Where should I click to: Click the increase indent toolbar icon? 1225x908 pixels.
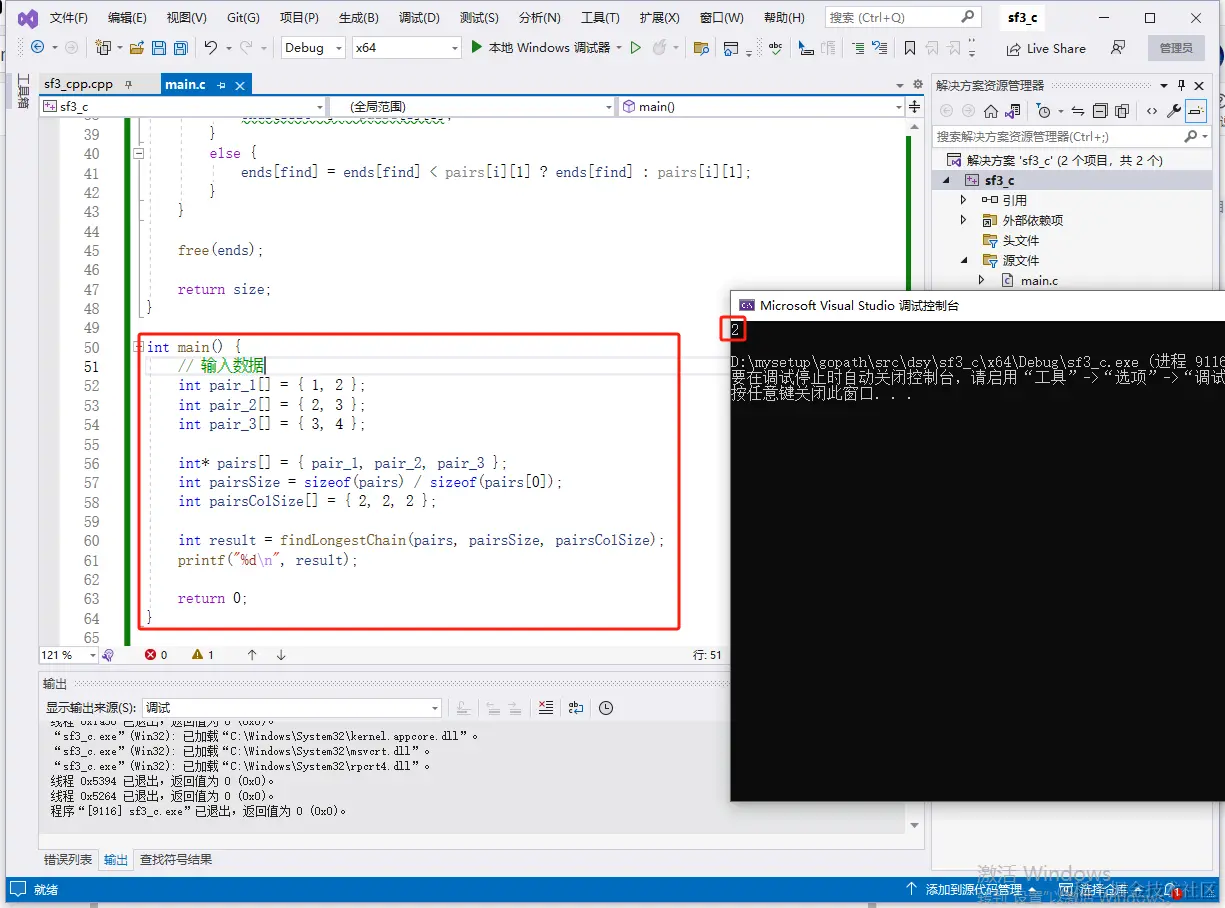857,48
